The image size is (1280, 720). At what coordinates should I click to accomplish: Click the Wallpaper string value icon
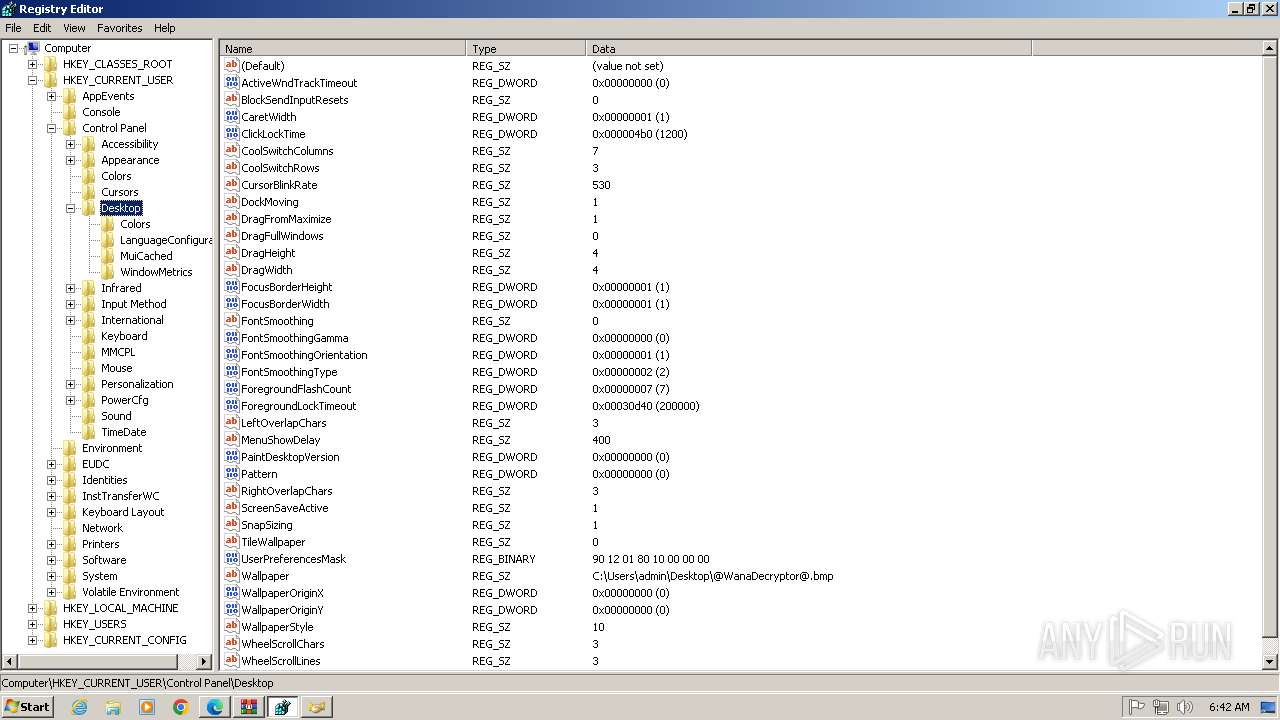[x=232, y=576]
